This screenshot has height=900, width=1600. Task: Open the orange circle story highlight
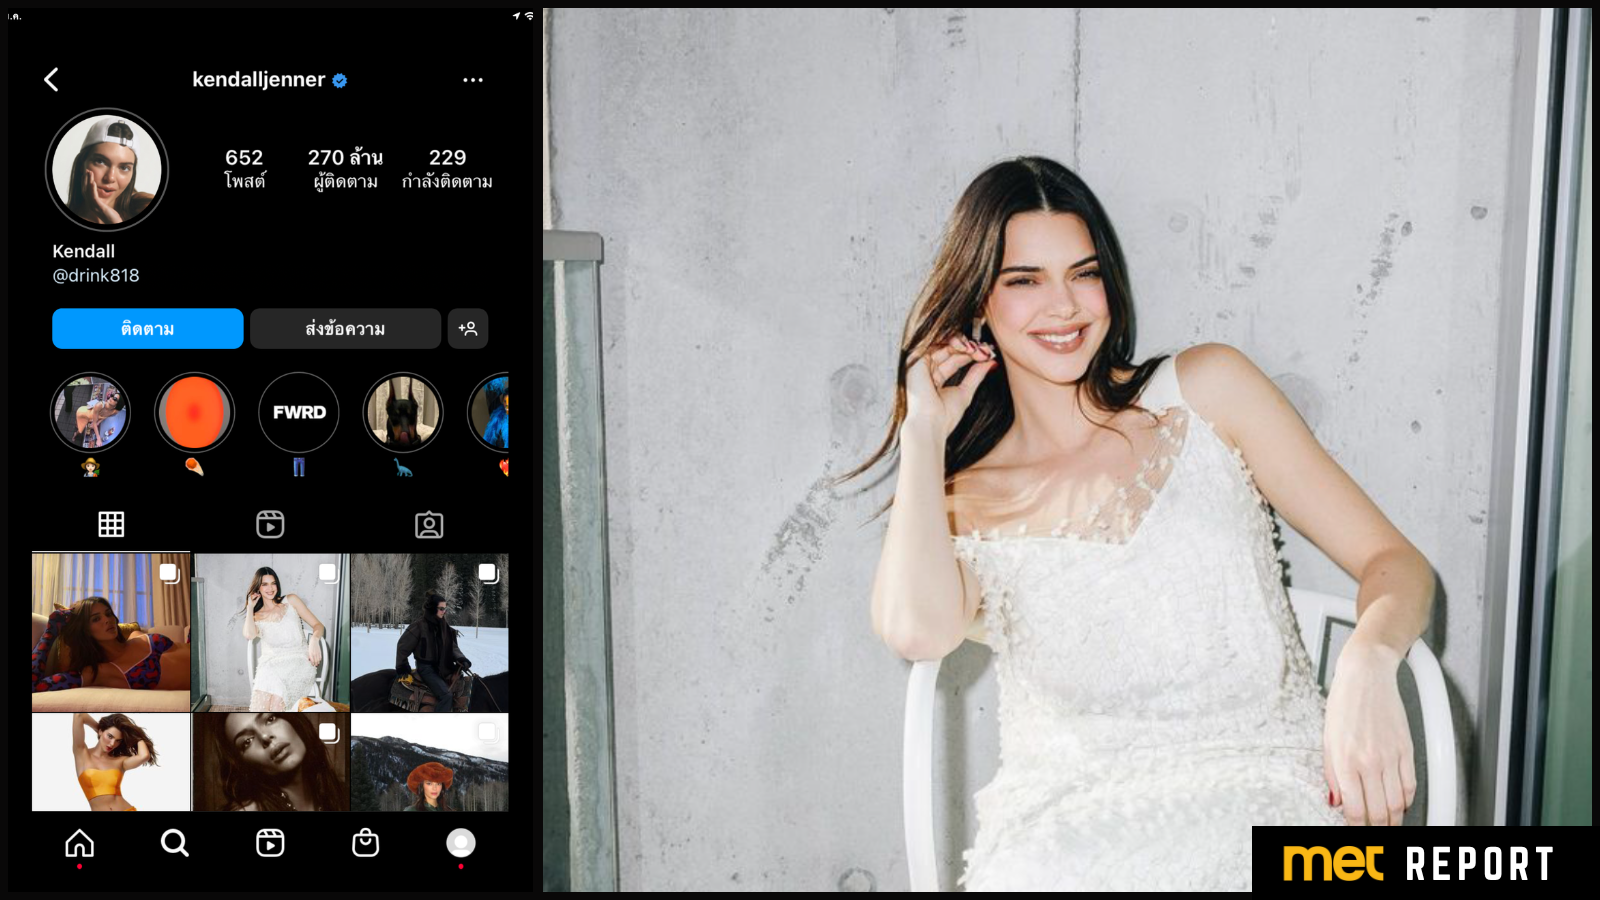[194, 412]
